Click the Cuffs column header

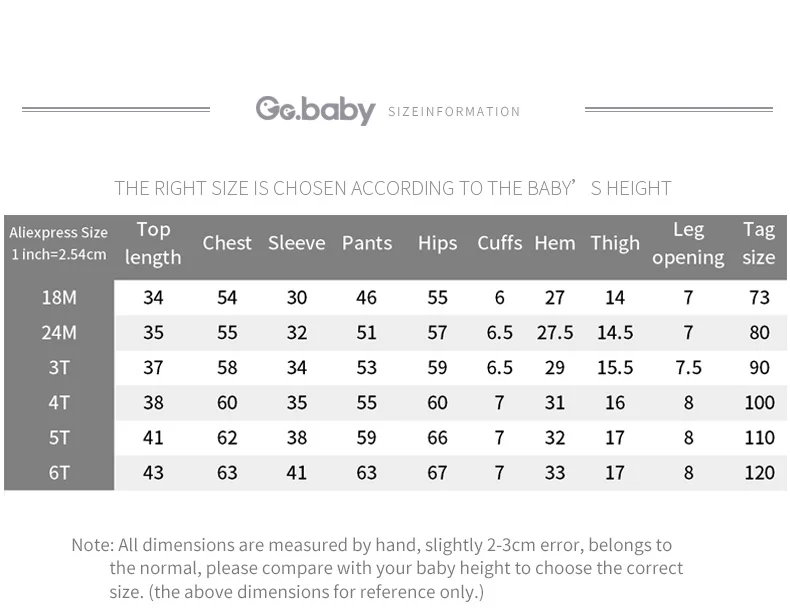click(x=499, y=243)
